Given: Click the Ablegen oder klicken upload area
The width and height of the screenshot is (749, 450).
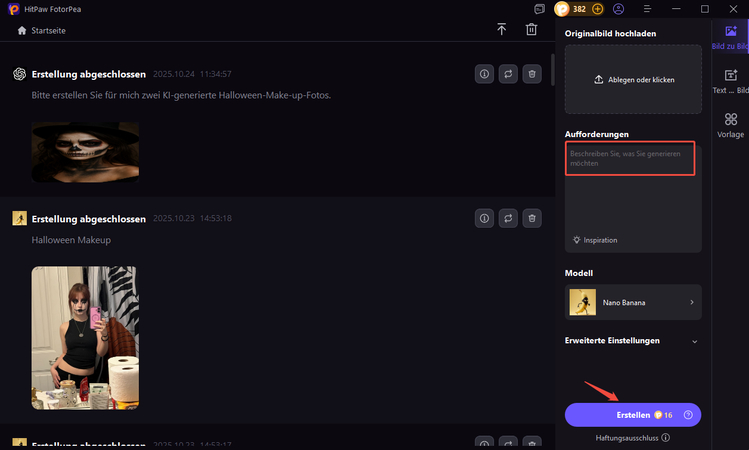Looking at the screenshot, I should (x=633, y=79).
